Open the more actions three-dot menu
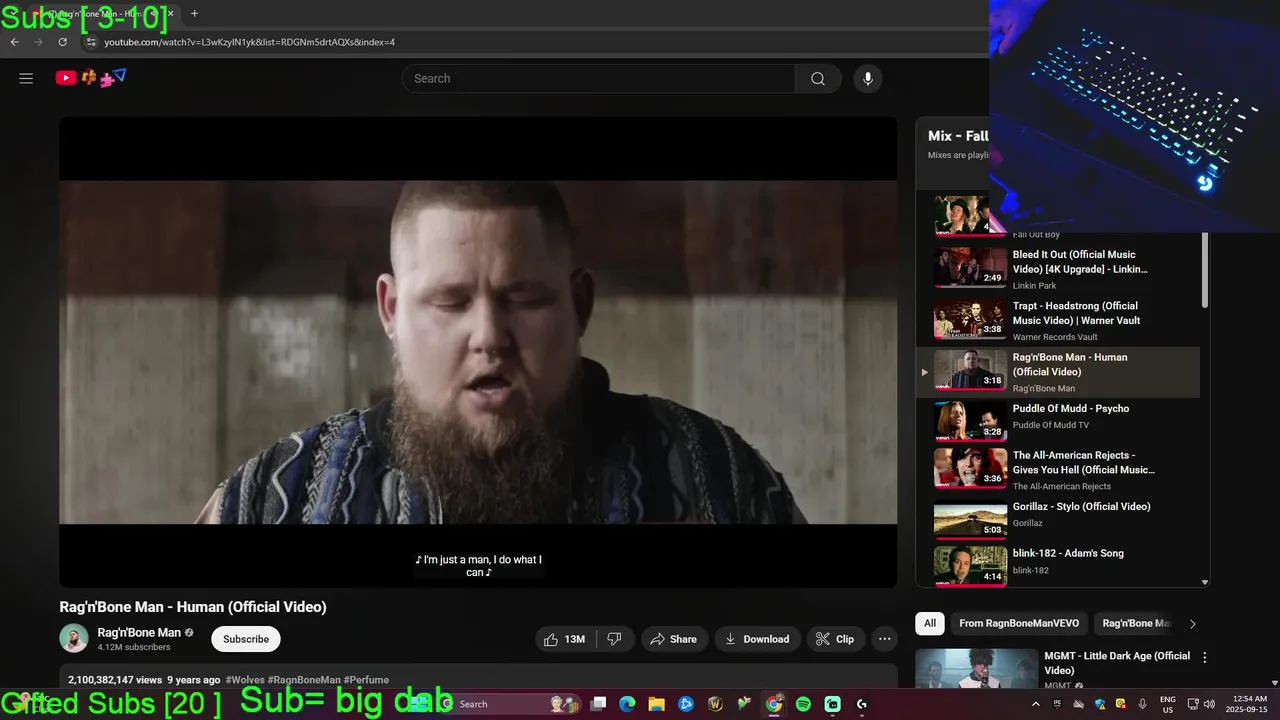 tap(884, 639)
